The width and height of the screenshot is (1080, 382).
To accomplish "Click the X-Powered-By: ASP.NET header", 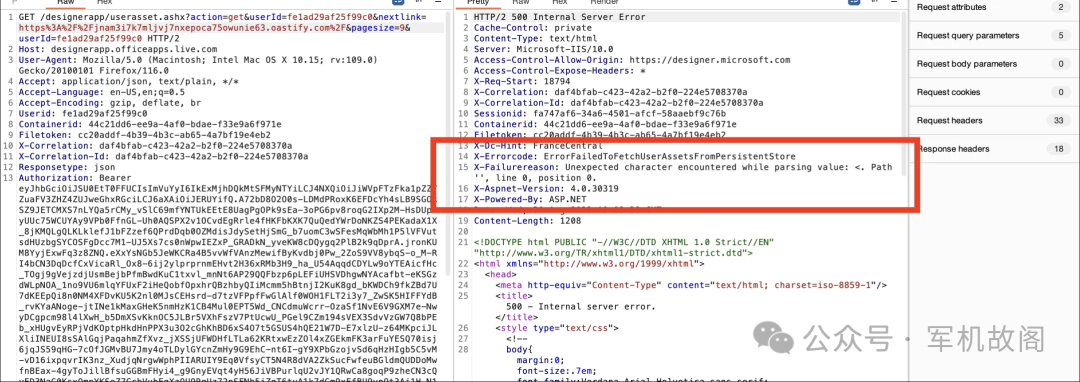I will pyautogui.click(x=529, y=199).
